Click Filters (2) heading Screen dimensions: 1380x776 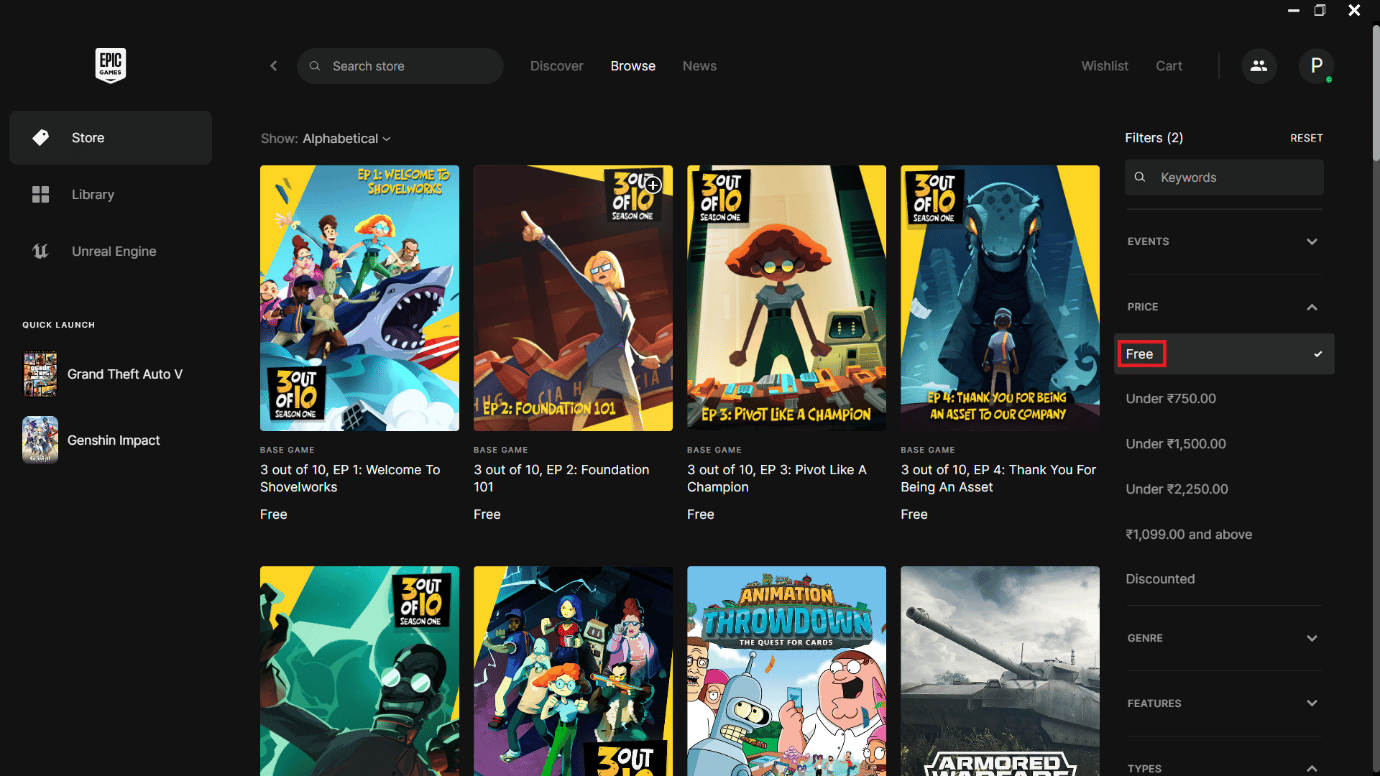(x=1154, y=138)
